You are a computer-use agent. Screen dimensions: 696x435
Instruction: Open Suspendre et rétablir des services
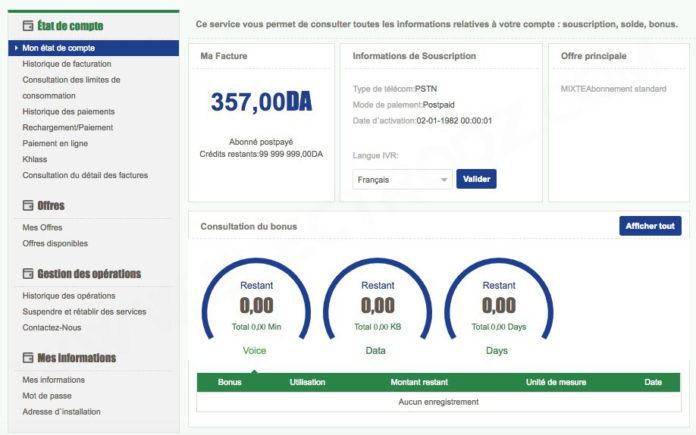pos(84,312)
